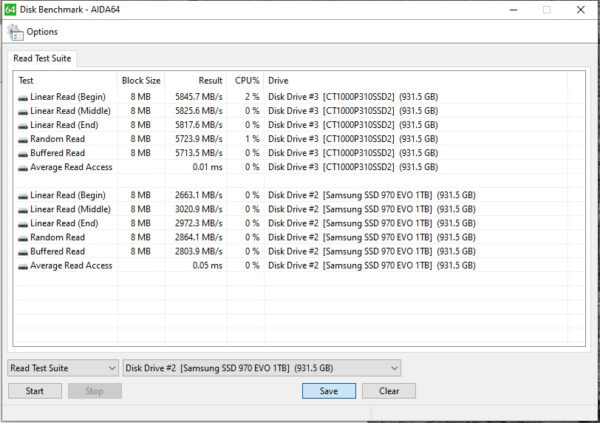Viewport: 600px width, 423px height.
Task: Click the Result column header
Action: tap(196, 80)
